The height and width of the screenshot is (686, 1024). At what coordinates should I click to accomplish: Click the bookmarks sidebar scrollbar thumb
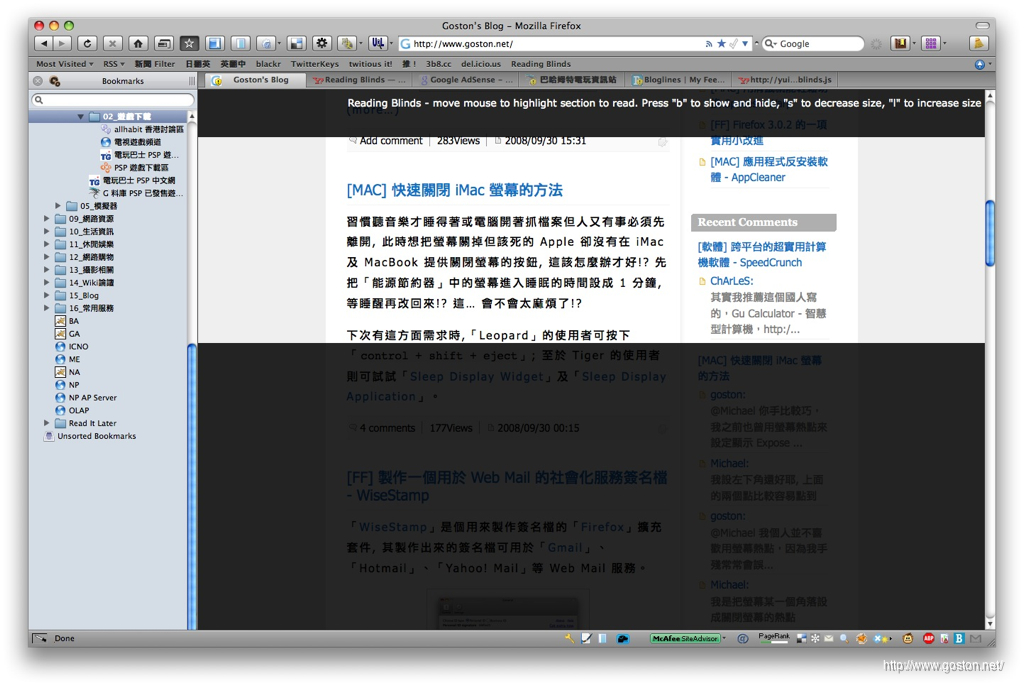coord(191,486)
